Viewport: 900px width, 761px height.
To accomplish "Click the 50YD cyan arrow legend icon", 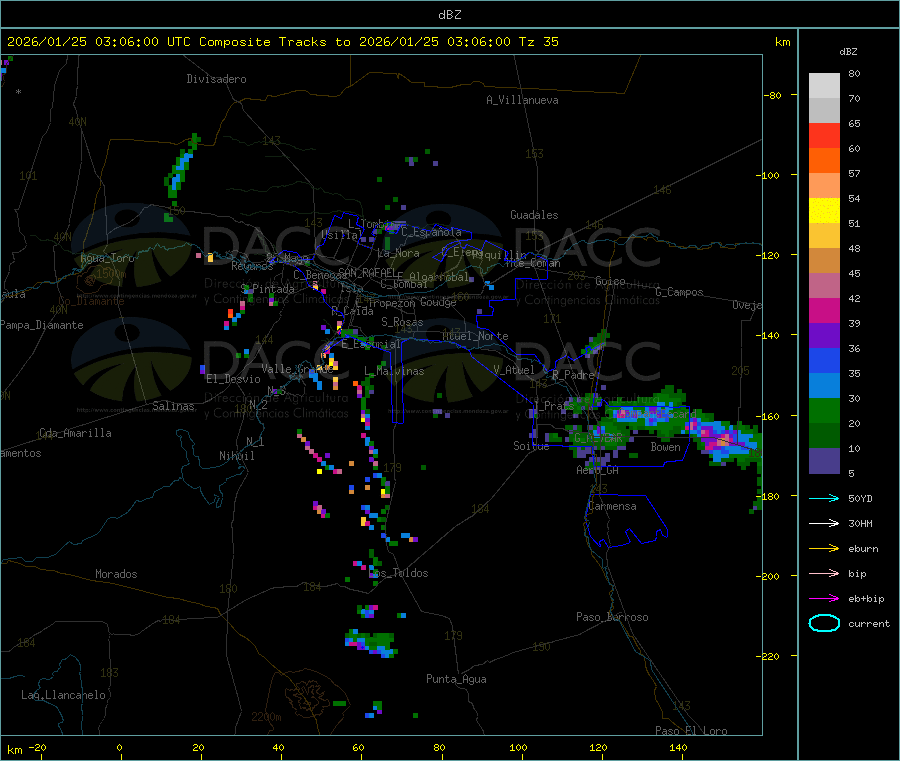I will 824,498.
